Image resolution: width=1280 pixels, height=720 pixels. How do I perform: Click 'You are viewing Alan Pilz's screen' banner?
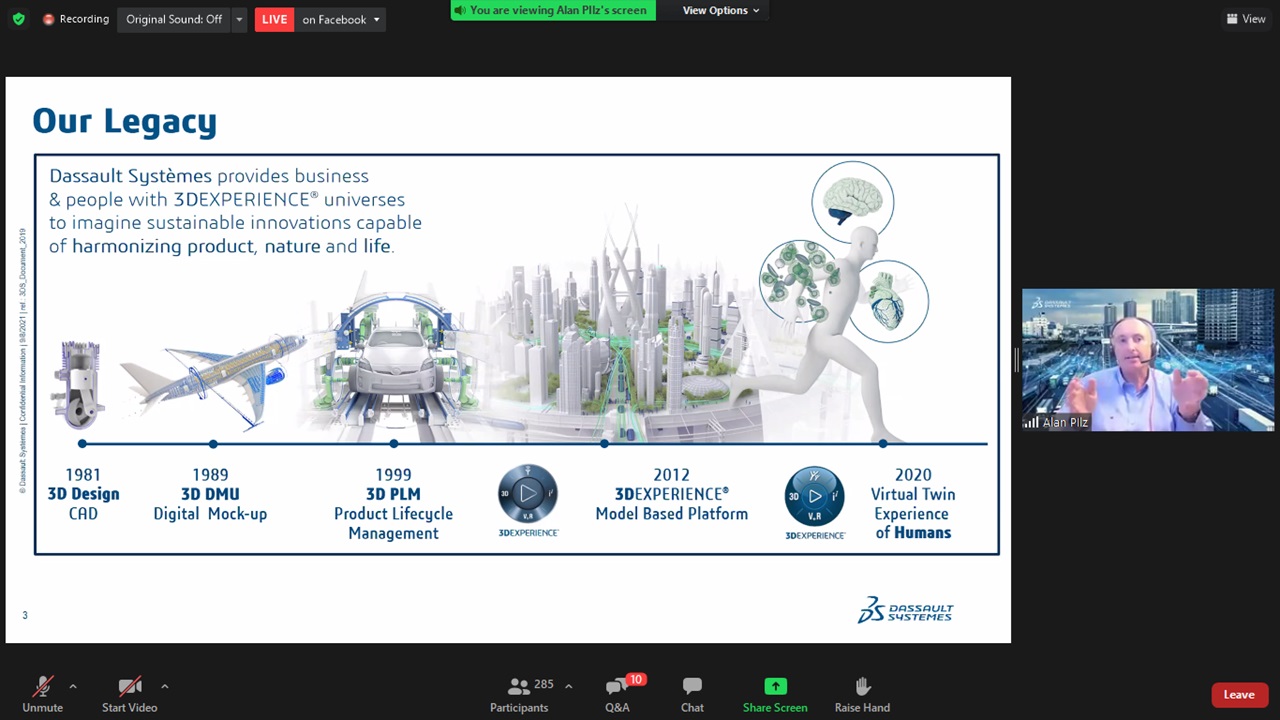click(553, 10)
